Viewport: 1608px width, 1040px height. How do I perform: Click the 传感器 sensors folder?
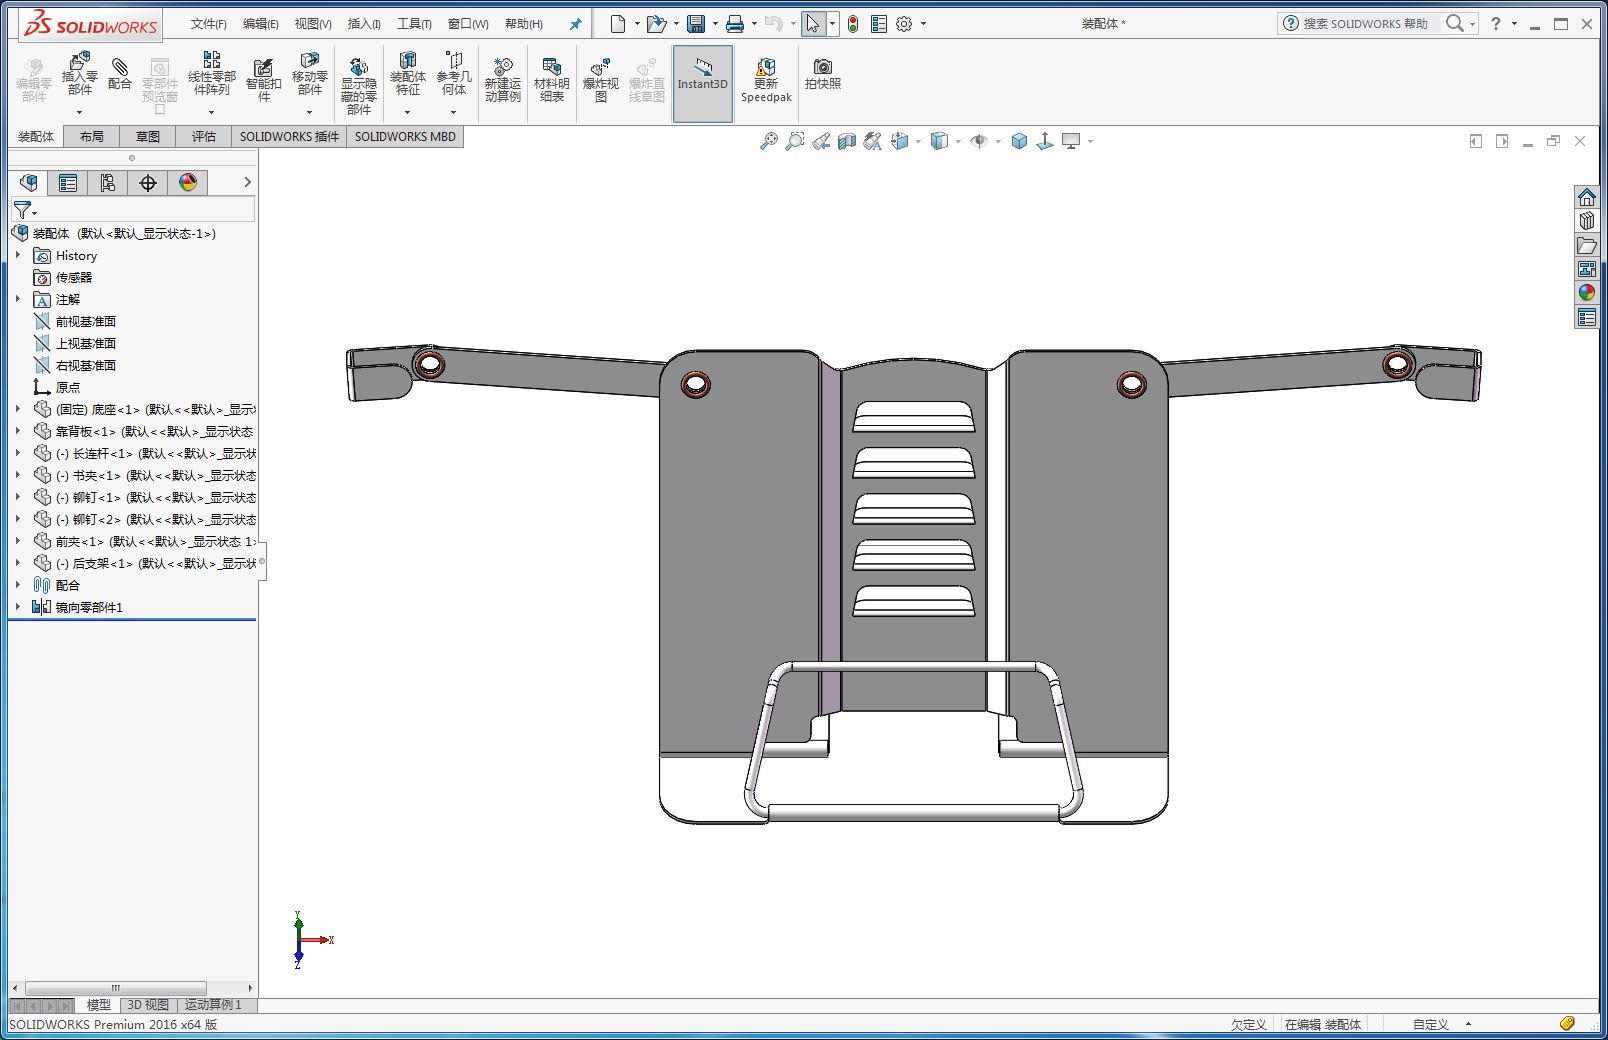point(73,278)
